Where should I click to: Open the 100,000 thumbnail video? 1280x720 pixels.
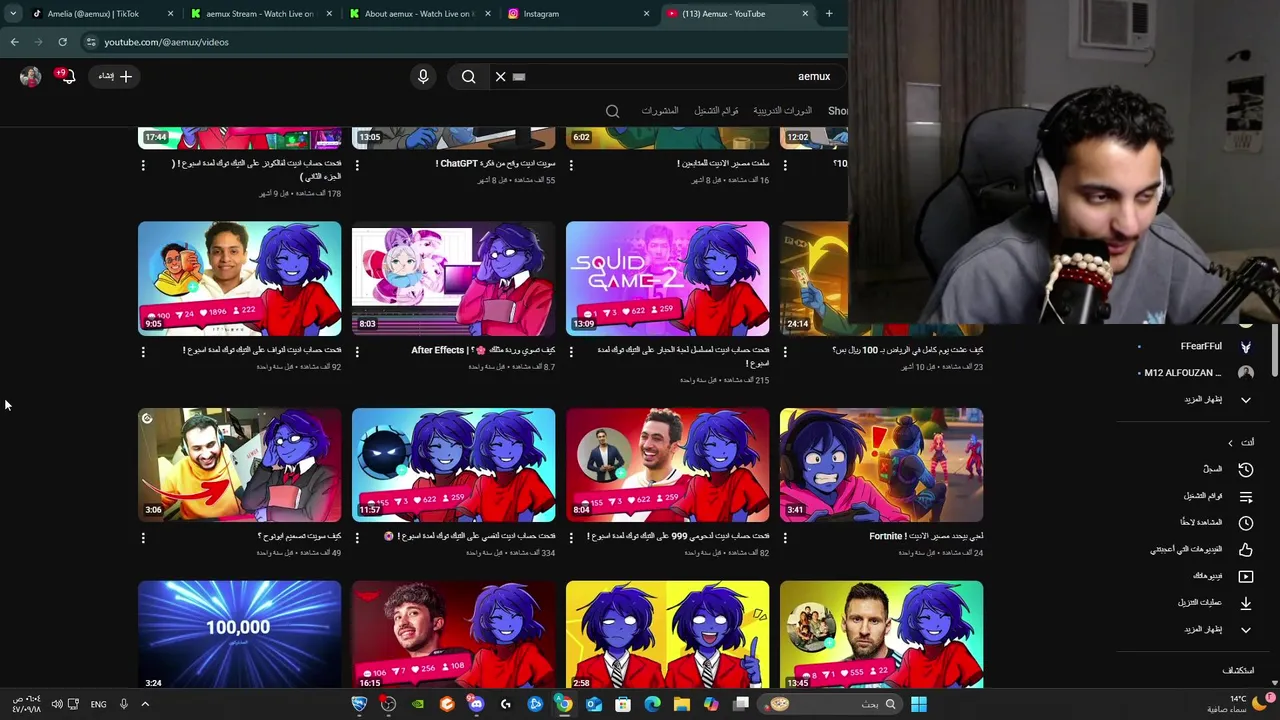239,634
